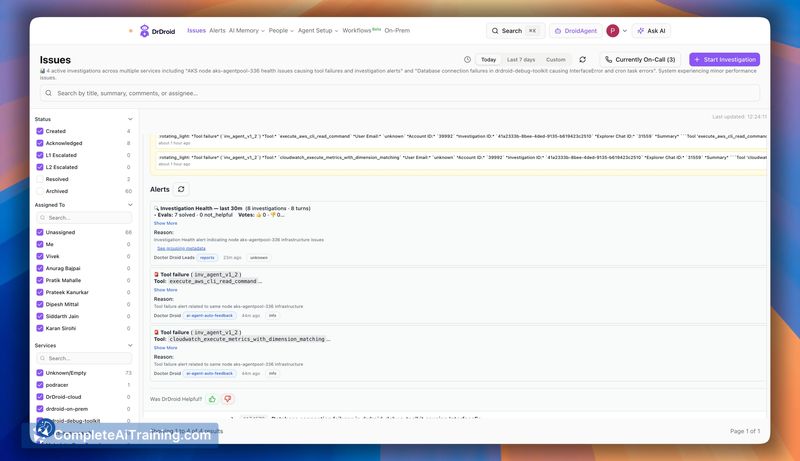Uncheck the Created status checkbox

[x=40, y=131]
